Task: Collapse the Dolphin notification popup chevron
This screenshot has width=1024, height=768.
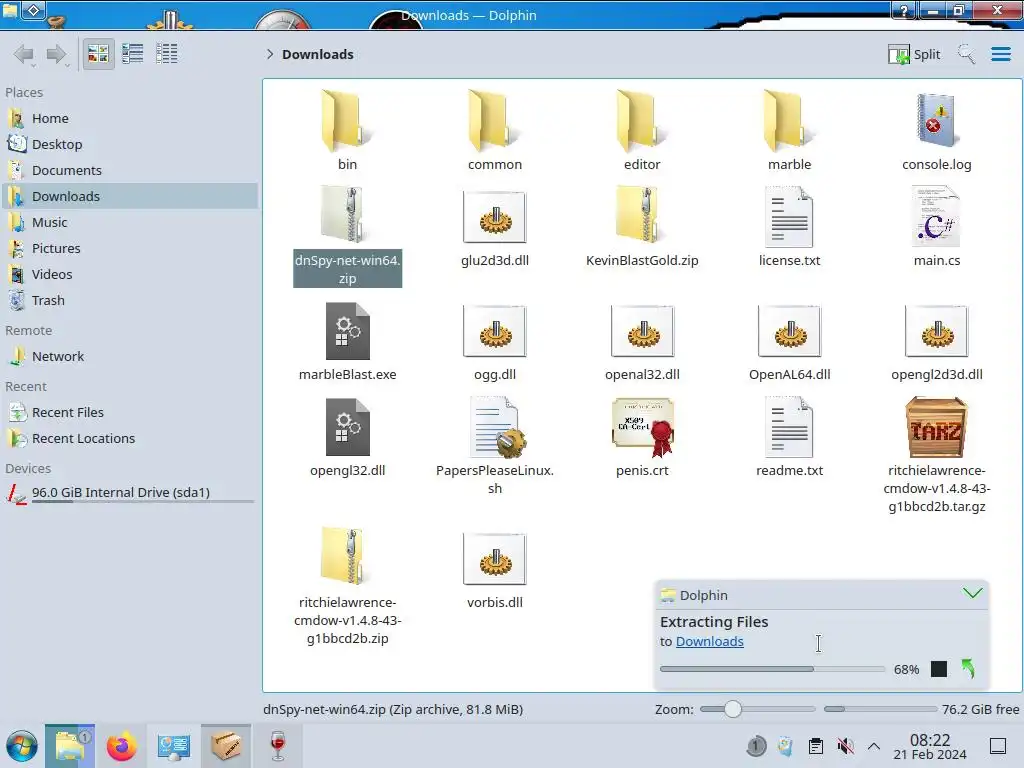Action: [972, 593]
